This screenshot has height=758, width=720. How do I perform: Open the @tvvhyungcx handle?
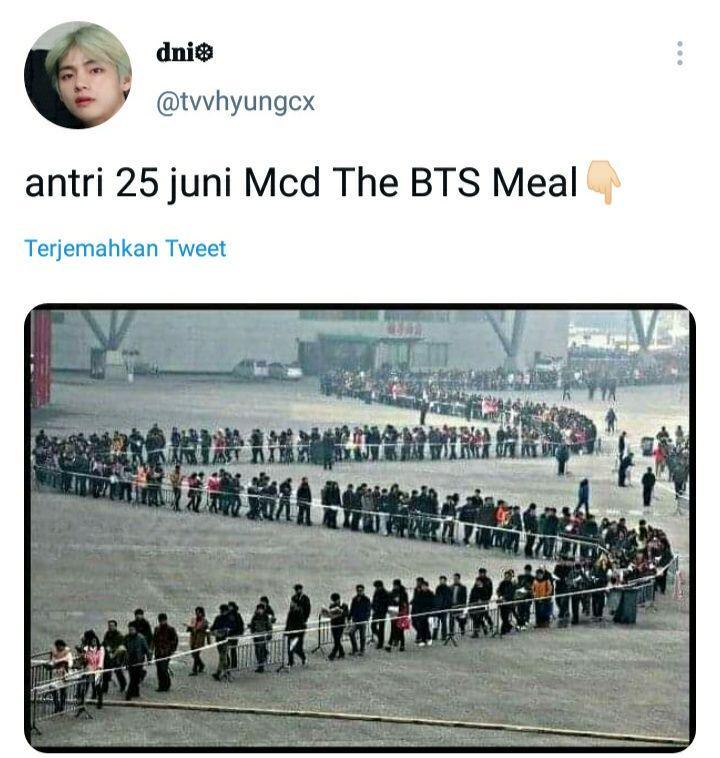coord(235,102)
